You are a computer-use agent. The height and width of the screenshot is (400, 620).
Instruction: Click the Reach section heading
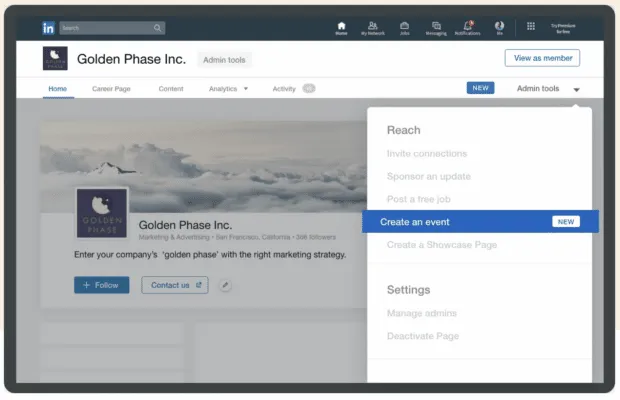pyautogui.click(x=403, y=130)
